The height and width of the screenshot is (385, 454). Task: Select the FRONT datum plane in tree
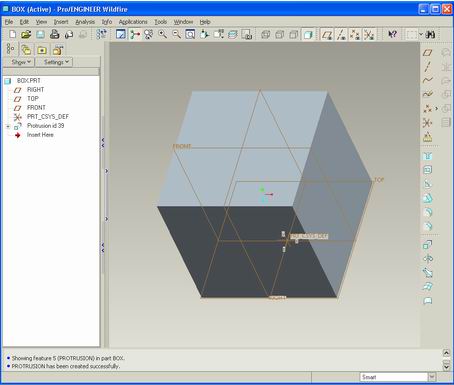pyautogui.click(x=36, y=108)
